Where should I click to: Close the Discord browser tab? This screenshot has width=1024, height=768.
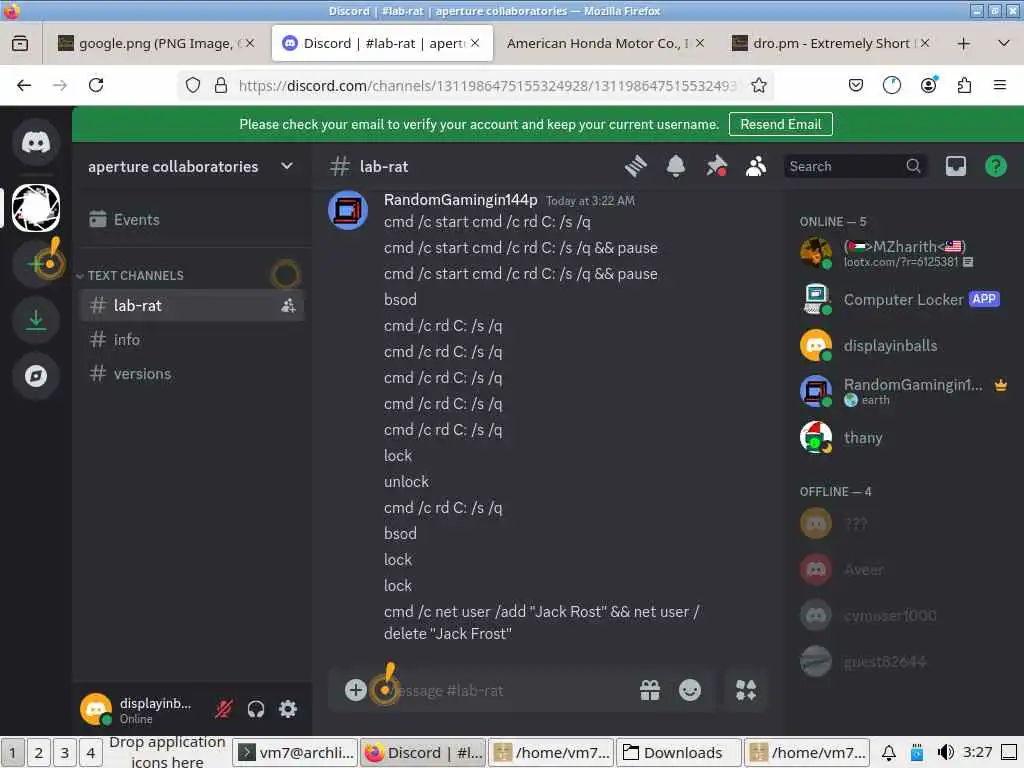pyautogui.click(x=475, y=43)
